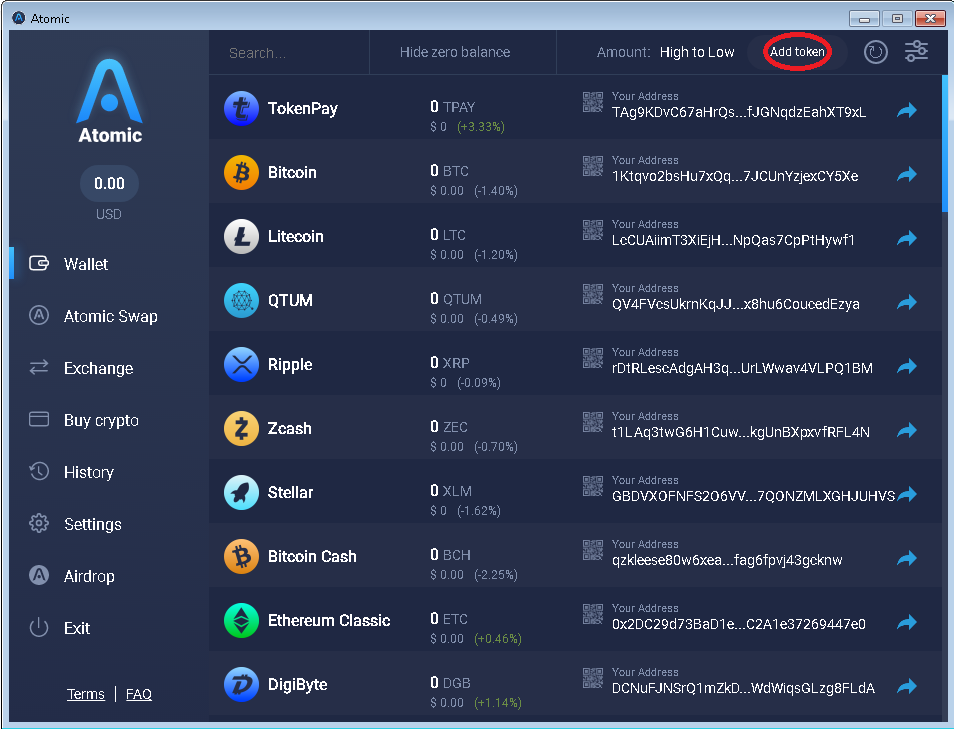Click the Ethereum Classic coin icon

coord(242,620)
